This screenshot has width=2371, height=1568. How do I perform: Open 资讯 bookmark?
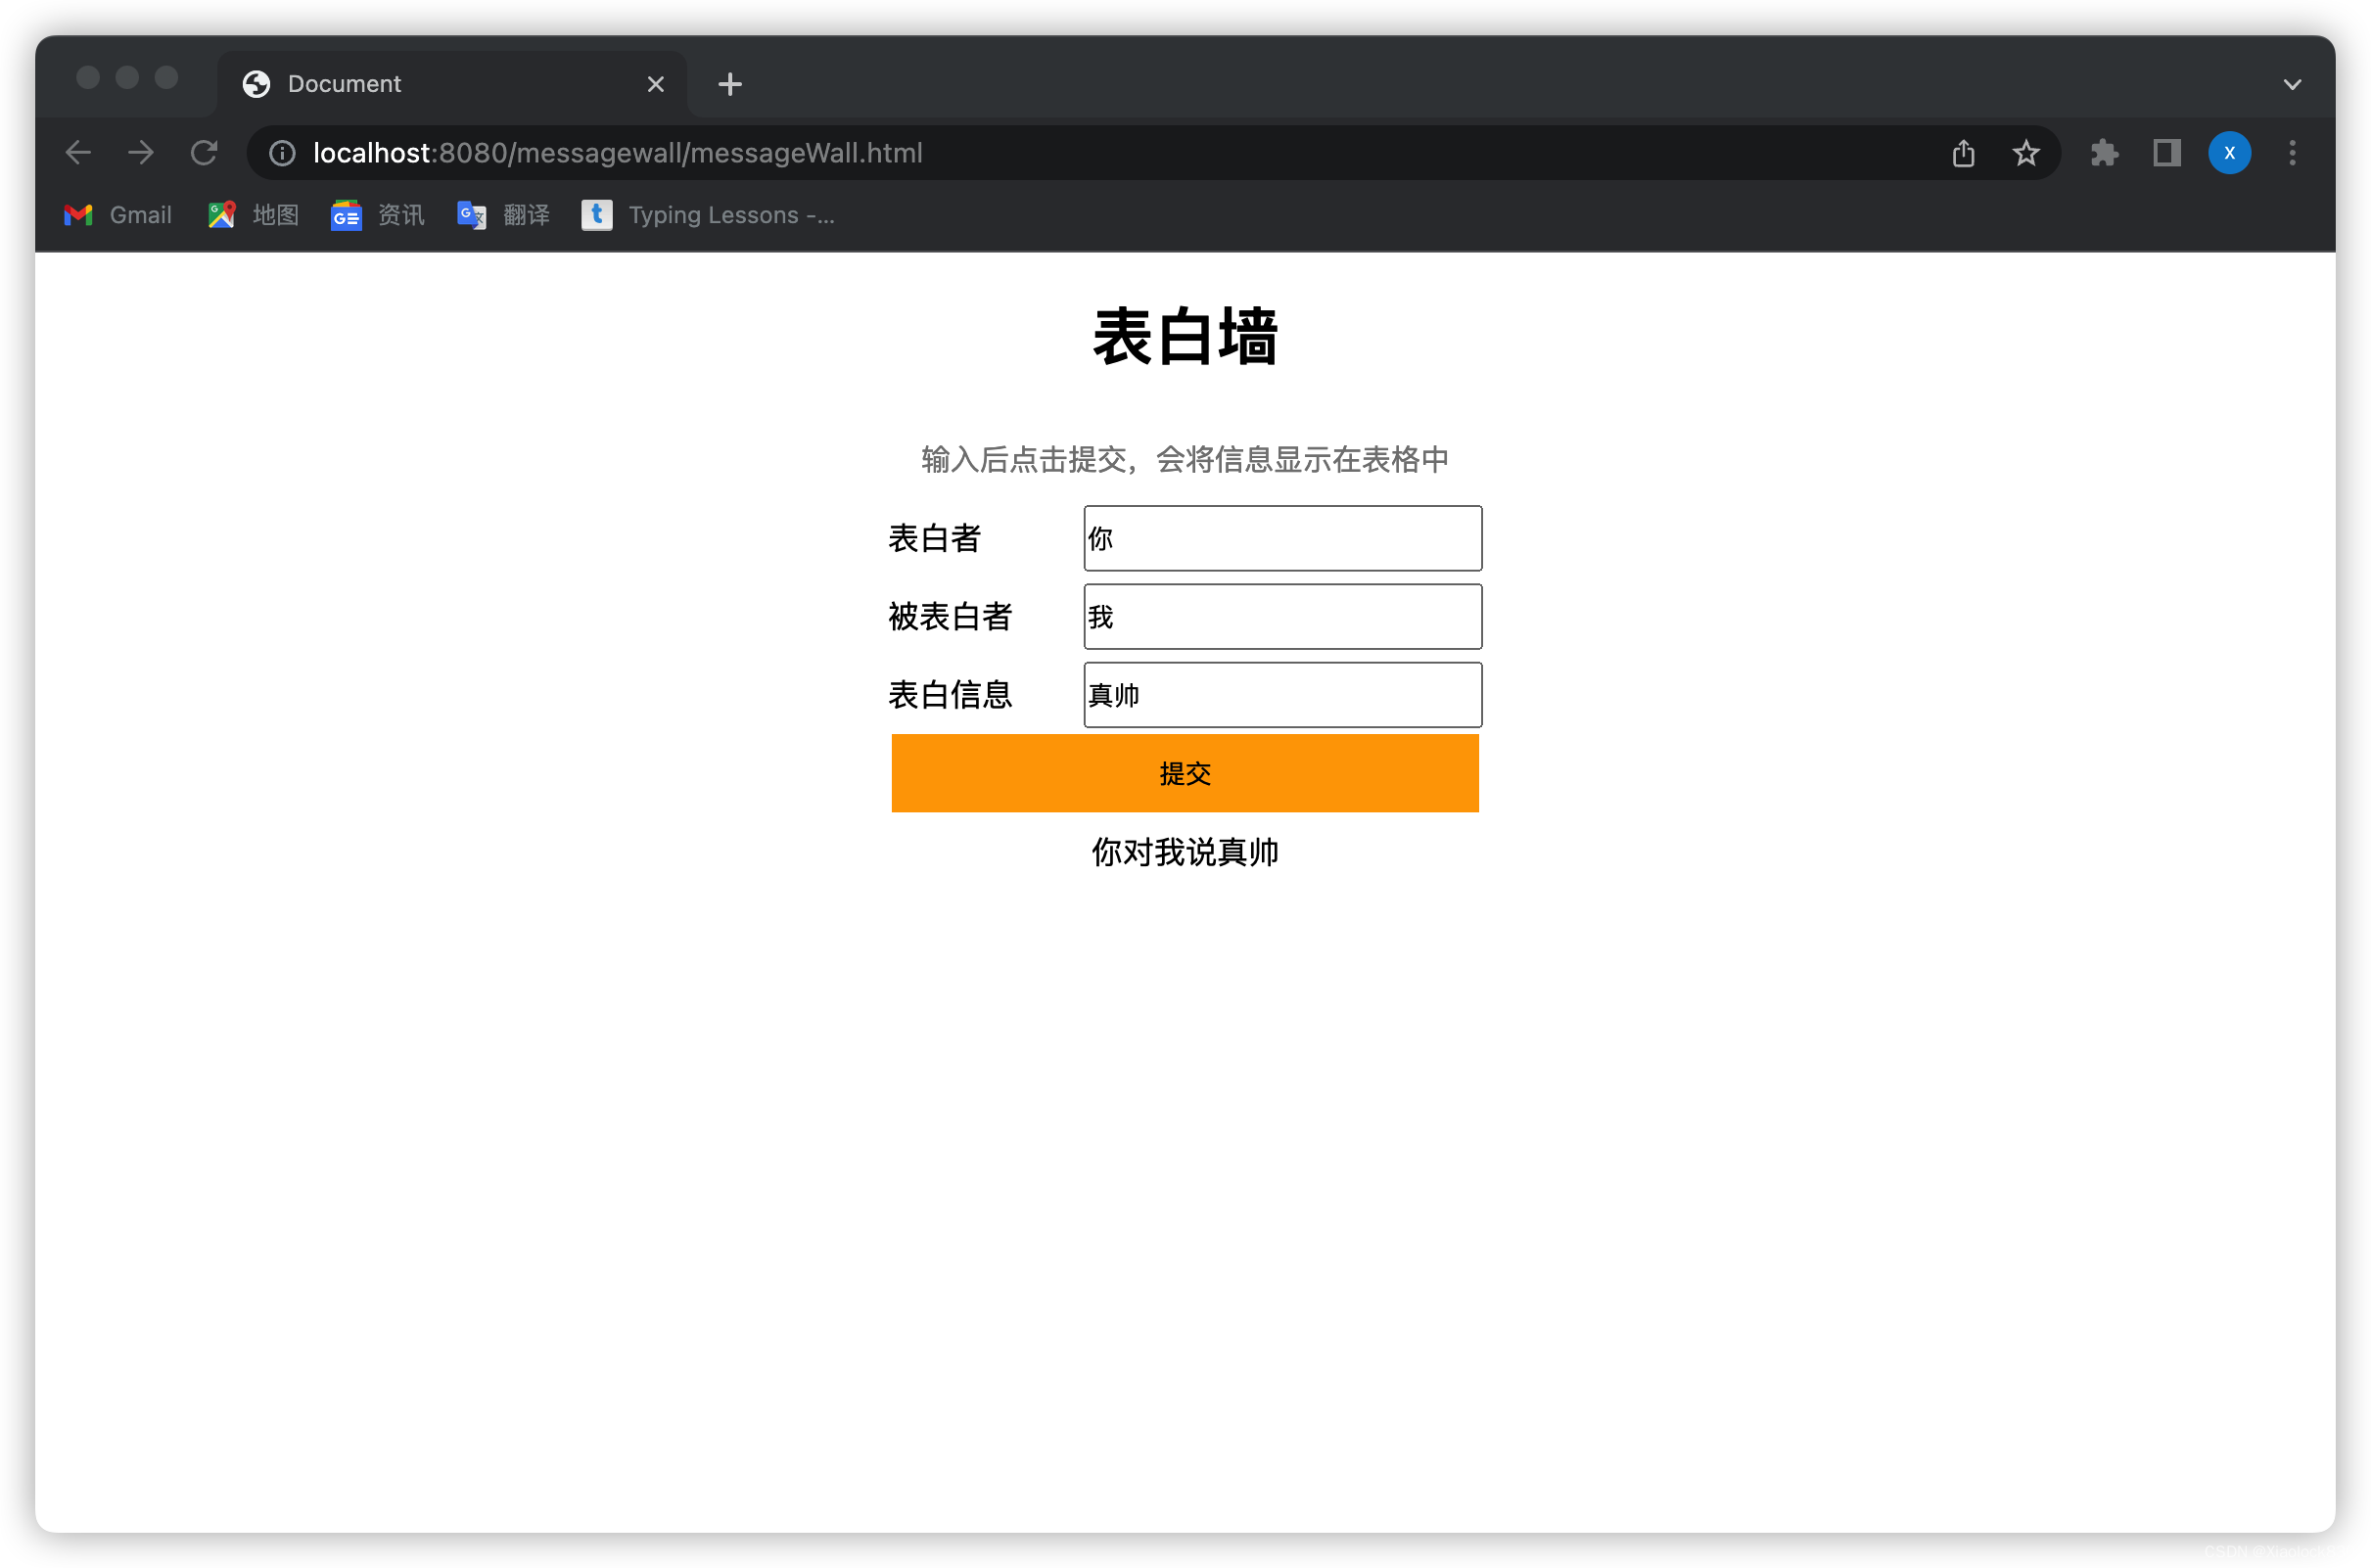(378, 215)
